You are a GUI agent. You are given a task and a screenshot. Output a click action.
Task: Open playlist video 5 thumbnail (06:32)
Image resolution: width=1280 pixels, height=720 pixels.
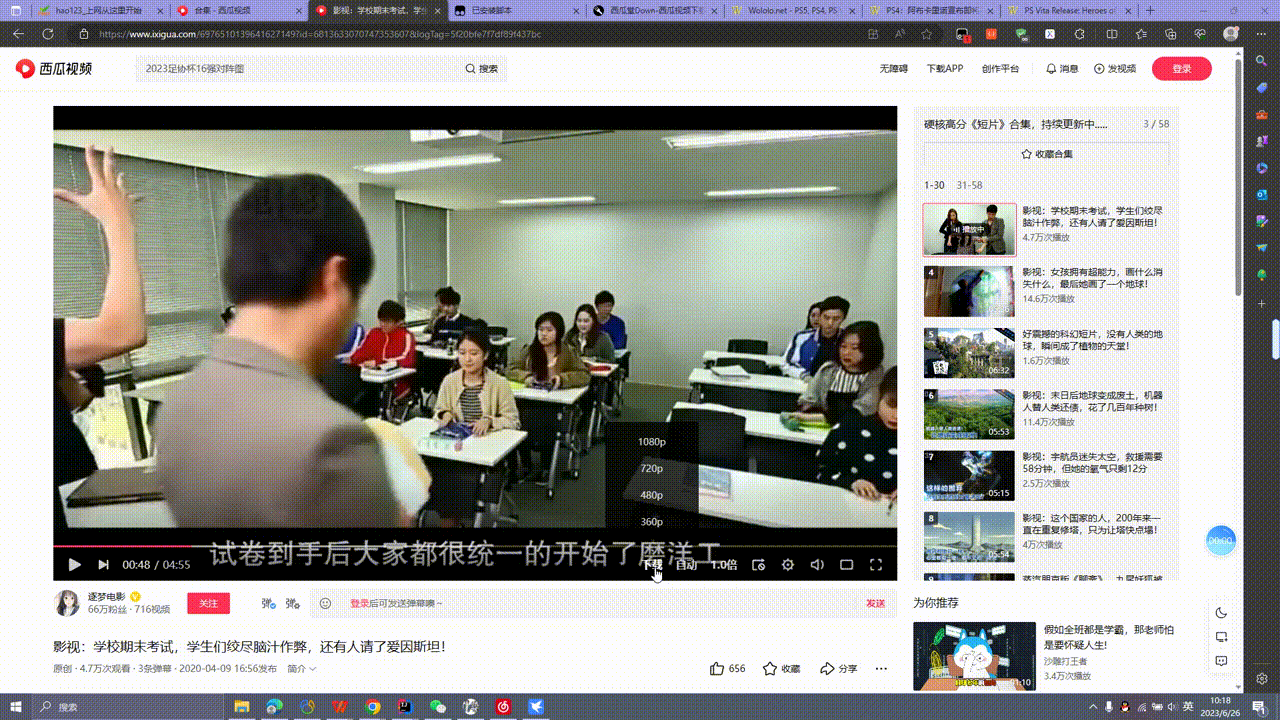click(x=969, y=353)
